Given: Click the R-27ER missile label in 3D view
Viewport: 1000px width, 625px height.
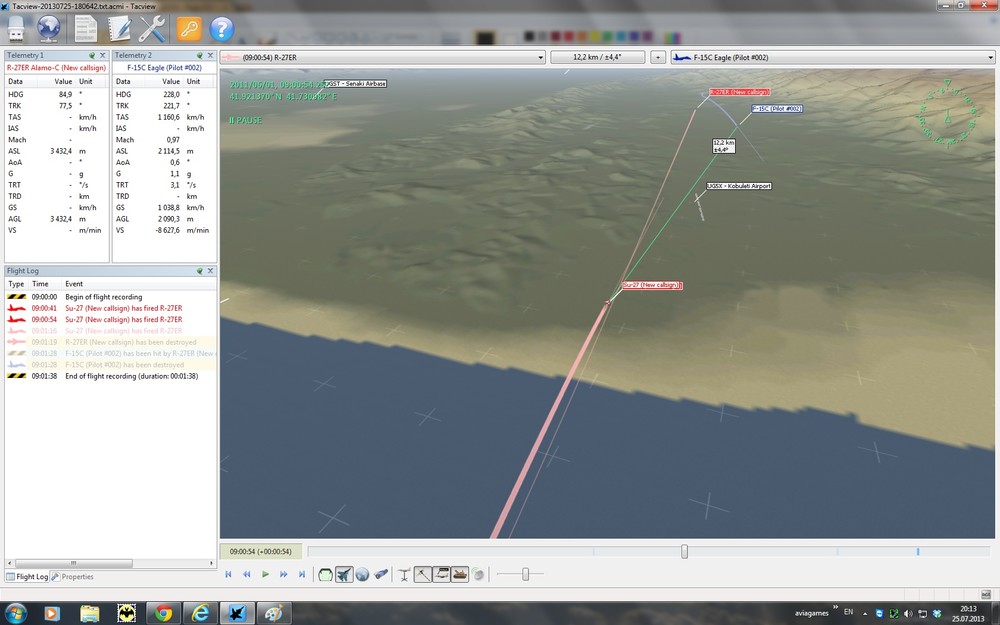Looking at the screenshot, I should 739,92.
